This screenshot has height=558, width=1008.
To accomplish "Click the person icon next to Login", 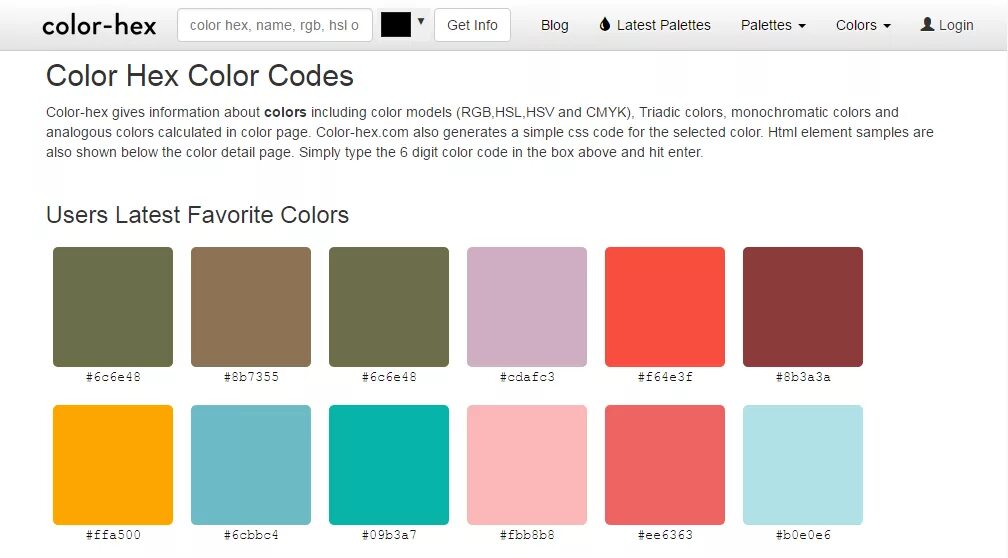I will pyautogui.click(x=927, y=25).
